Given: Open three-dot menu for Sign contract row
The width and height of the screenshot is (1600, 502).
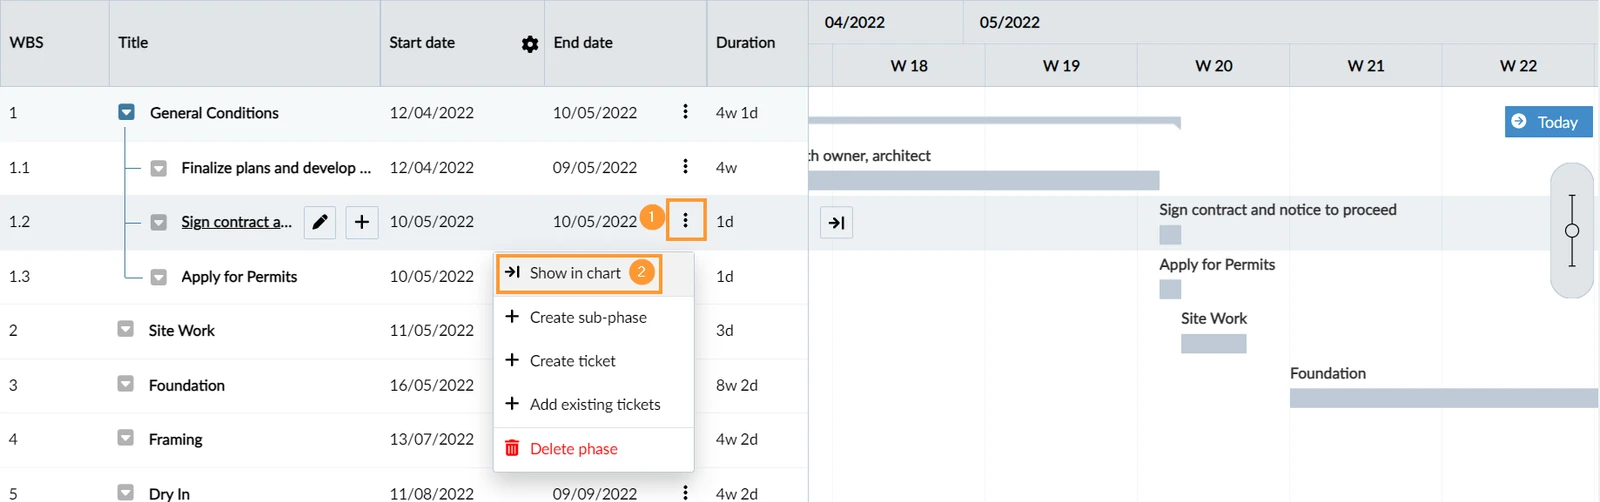Looking at the screenshot, I should (x=686, y=220).
